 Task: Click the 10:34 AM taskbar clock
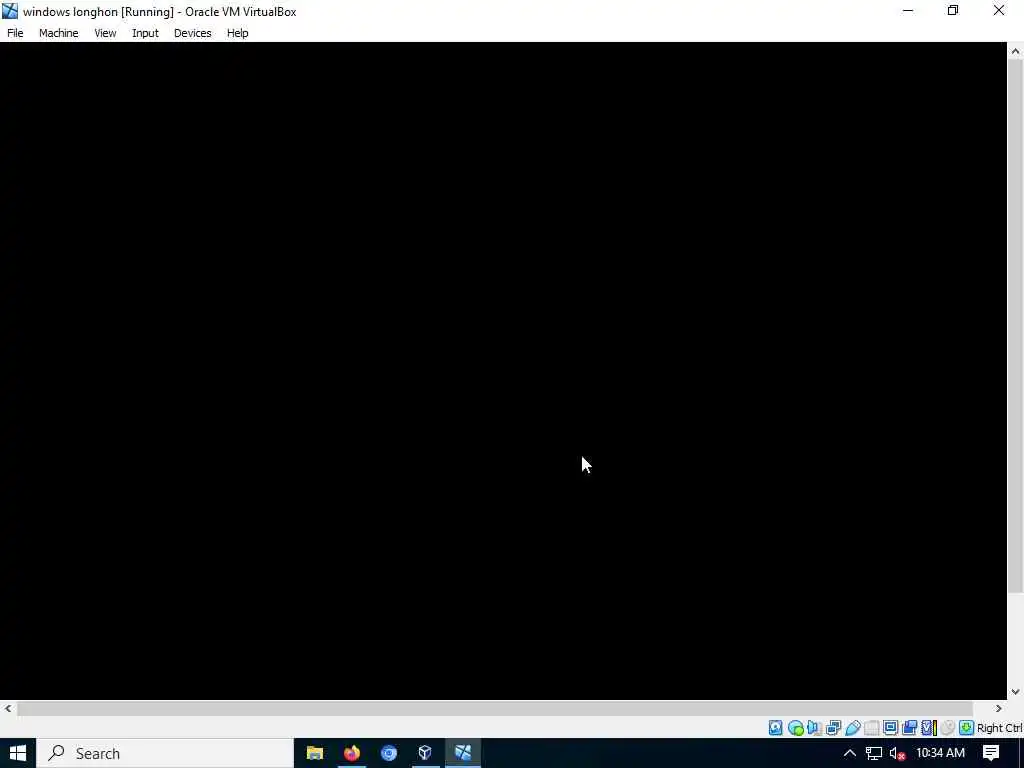pos(940,753)
